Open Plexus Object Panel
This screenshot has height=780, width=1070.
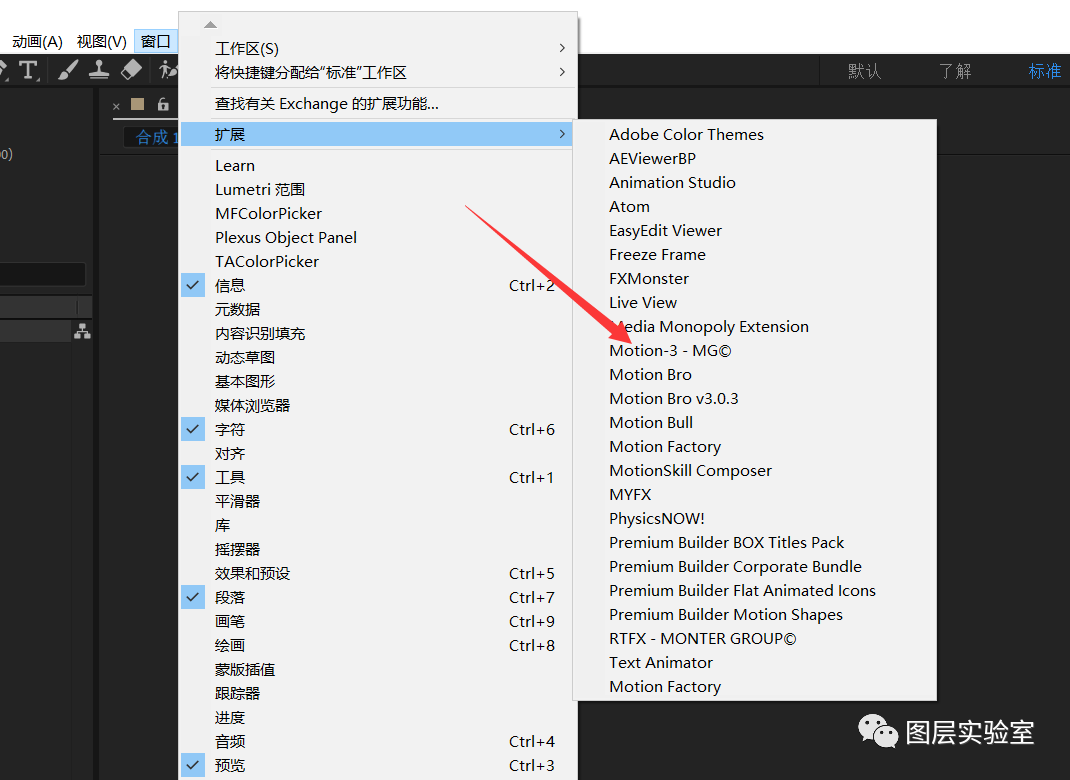(x=376, y=237)
